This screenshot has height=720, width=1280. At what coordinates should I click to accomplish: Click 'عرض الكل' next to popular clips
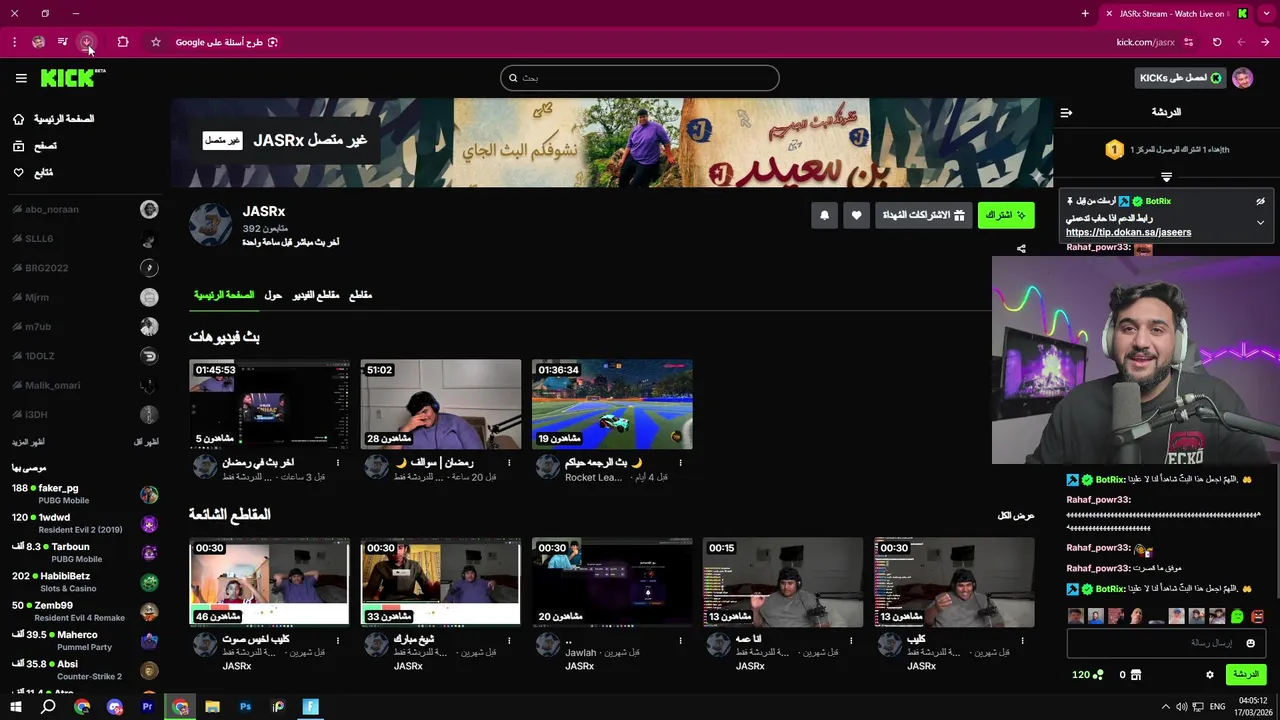pos(1016,515)
